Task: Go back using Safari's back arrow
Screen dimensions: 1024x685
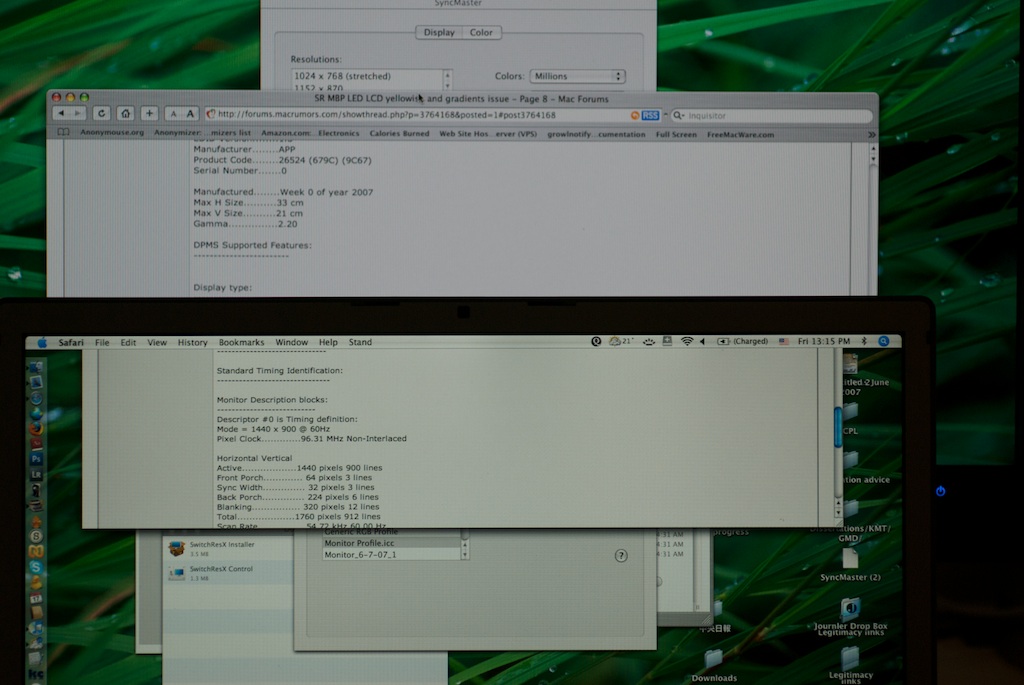Action: 61,114
